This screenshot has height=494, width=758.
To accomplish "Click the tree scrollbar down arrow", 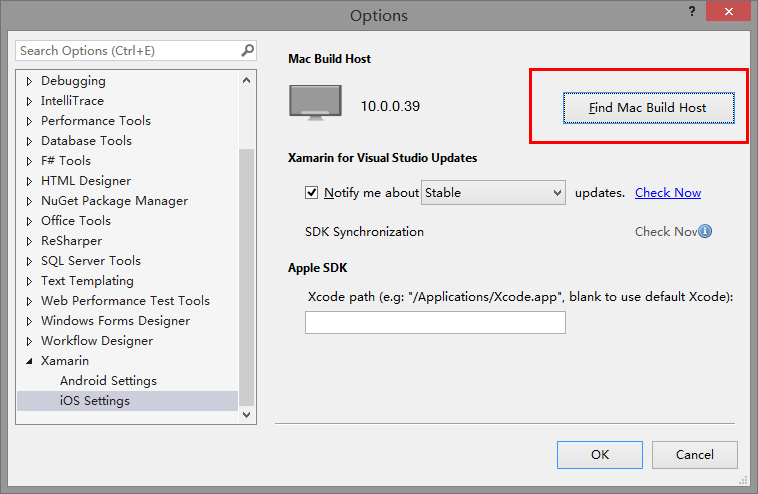I will pos(247,415).
